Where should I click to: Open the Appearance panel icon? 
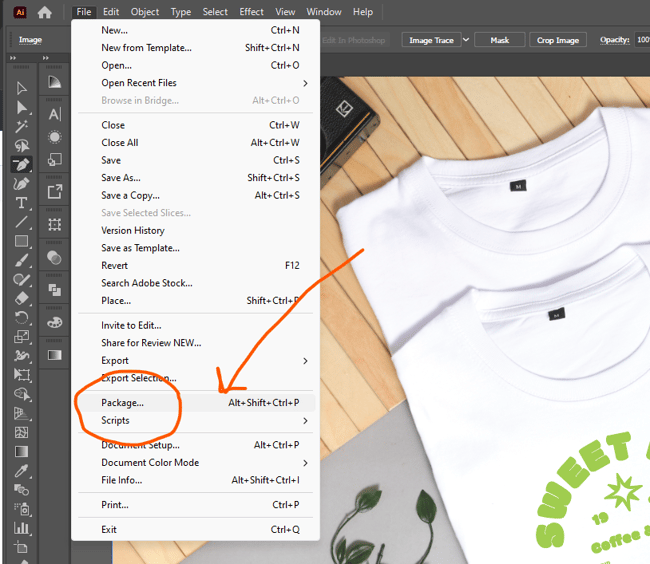[54, 137]
